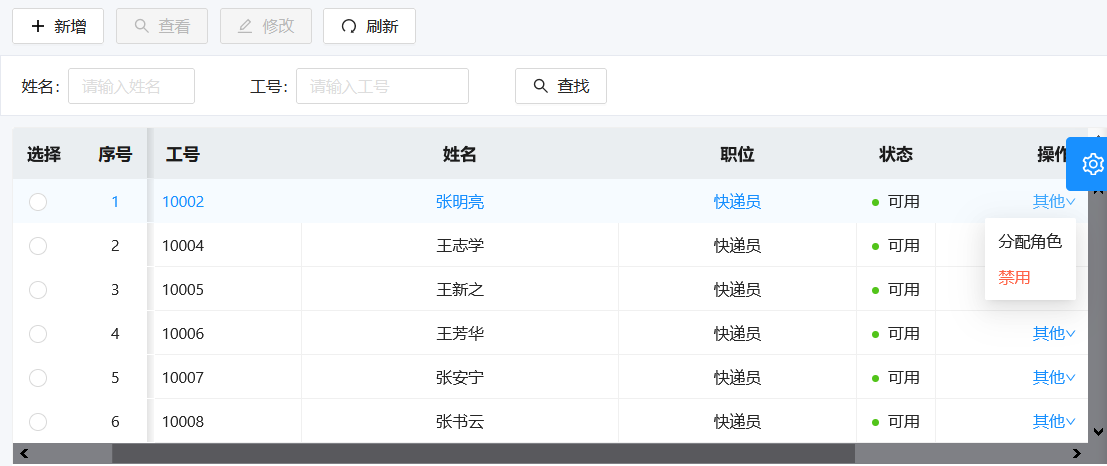Viewport: 1107px width, 466px height.
Task: Click the horizontal scrollbar right arrow
Action: click(x=1077, y=454)
